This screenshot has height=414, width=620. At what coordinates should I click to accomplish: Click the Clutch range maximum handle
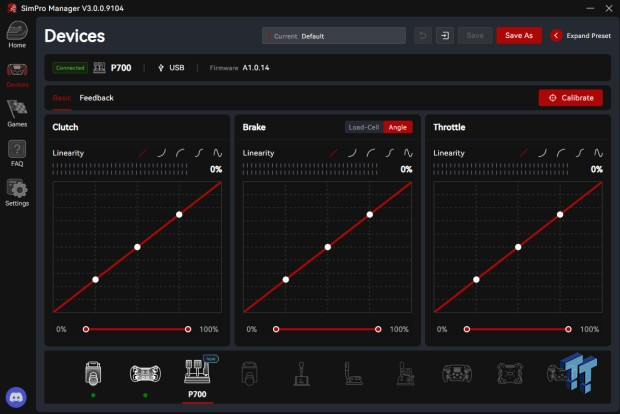click(x=188, y=329)
